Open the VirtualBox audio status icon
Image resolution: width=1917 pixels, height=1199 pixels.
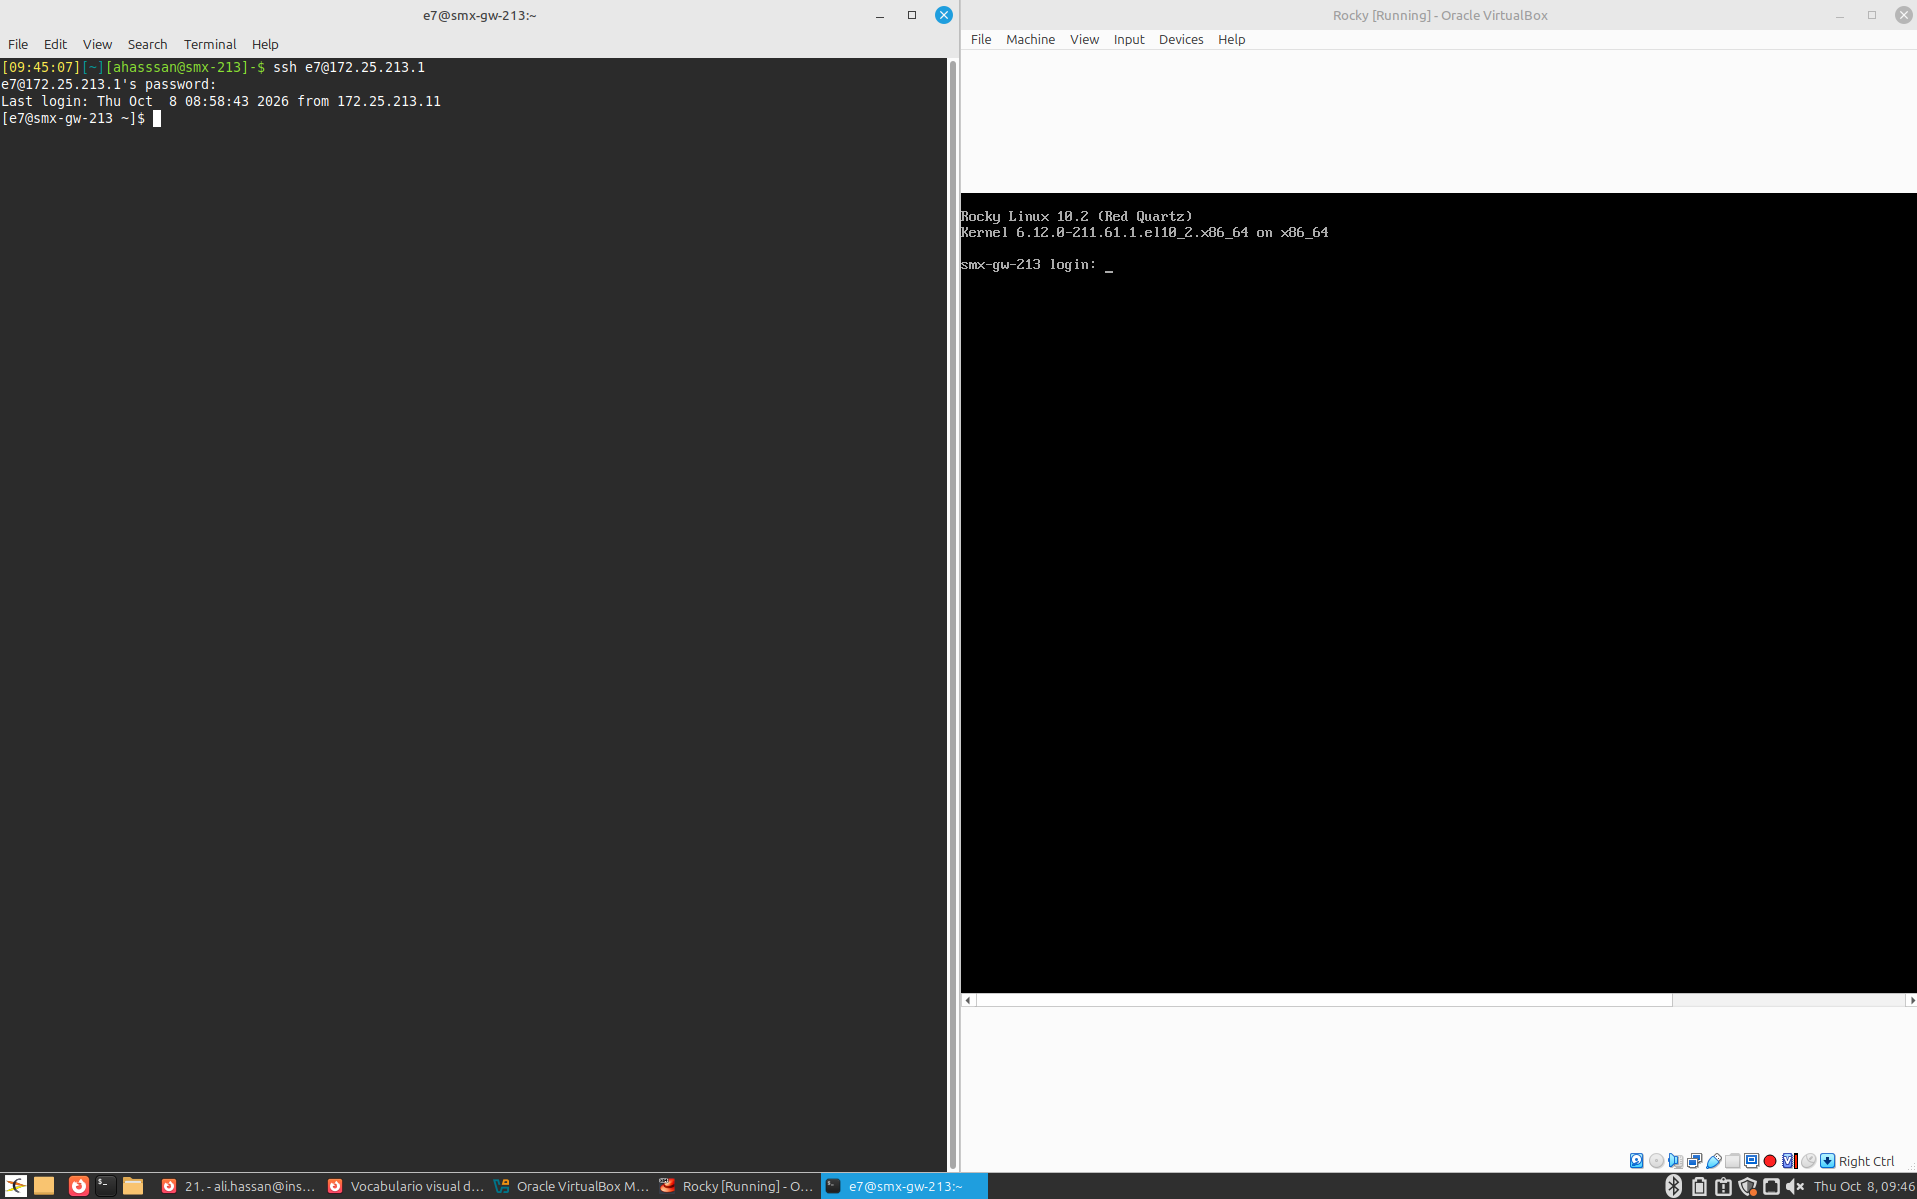[x=1675, y=1161]
